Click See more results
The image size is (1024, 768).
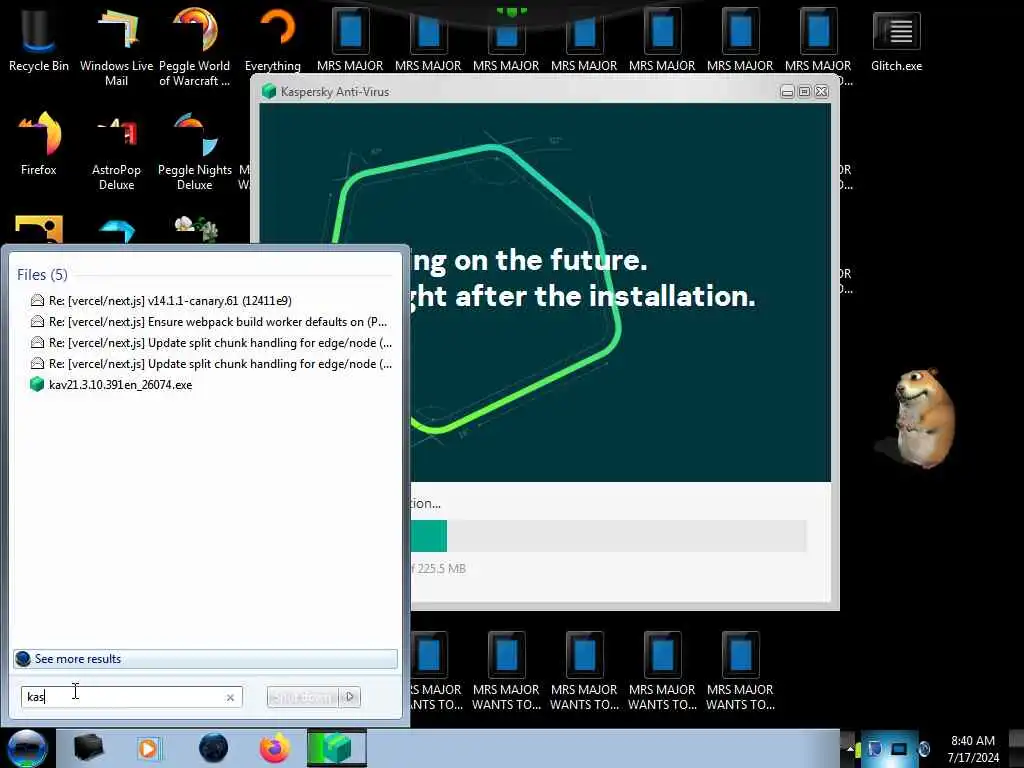click(x=205, y=658)
